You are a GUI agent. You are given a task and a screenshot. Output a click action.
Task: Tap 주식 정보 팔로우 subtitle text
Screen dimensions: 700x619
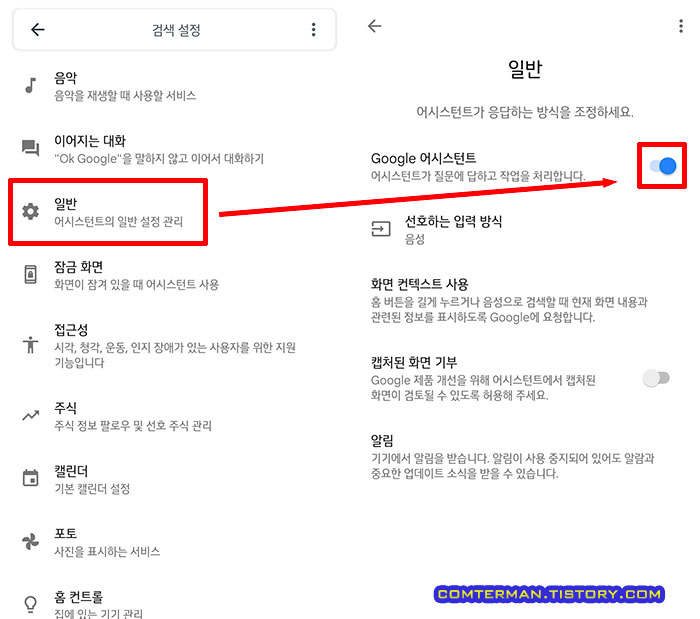tap(133, 425)
